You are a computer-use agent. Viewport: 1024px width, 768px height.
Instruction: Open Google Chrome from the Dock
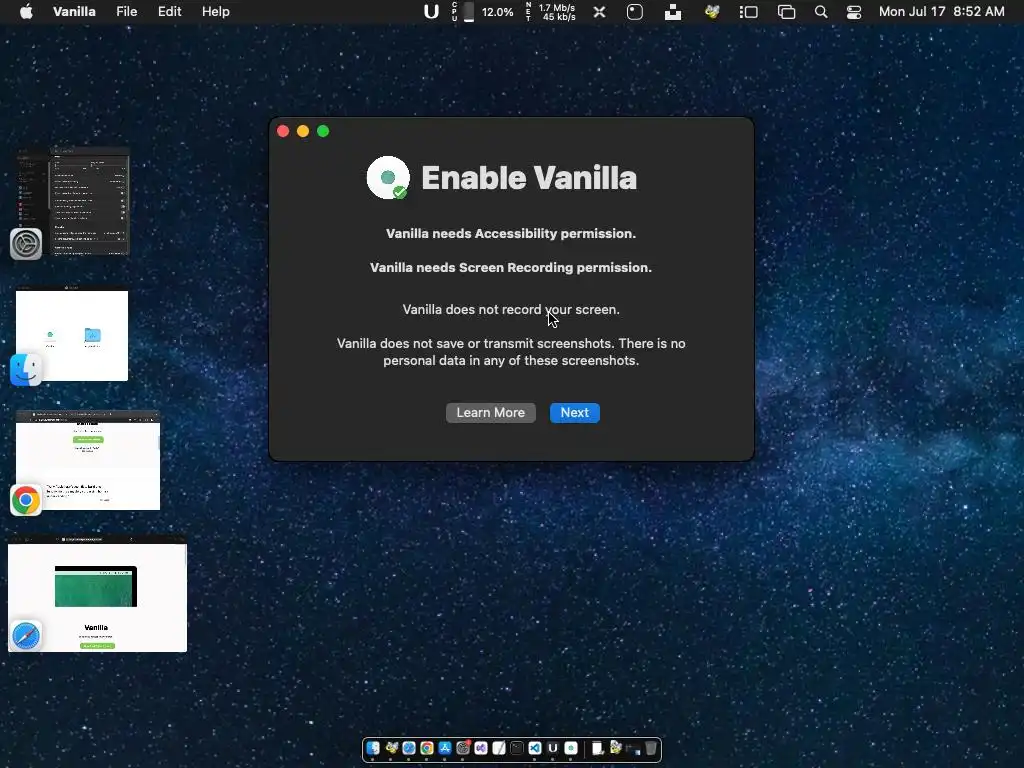coord(427,748)
